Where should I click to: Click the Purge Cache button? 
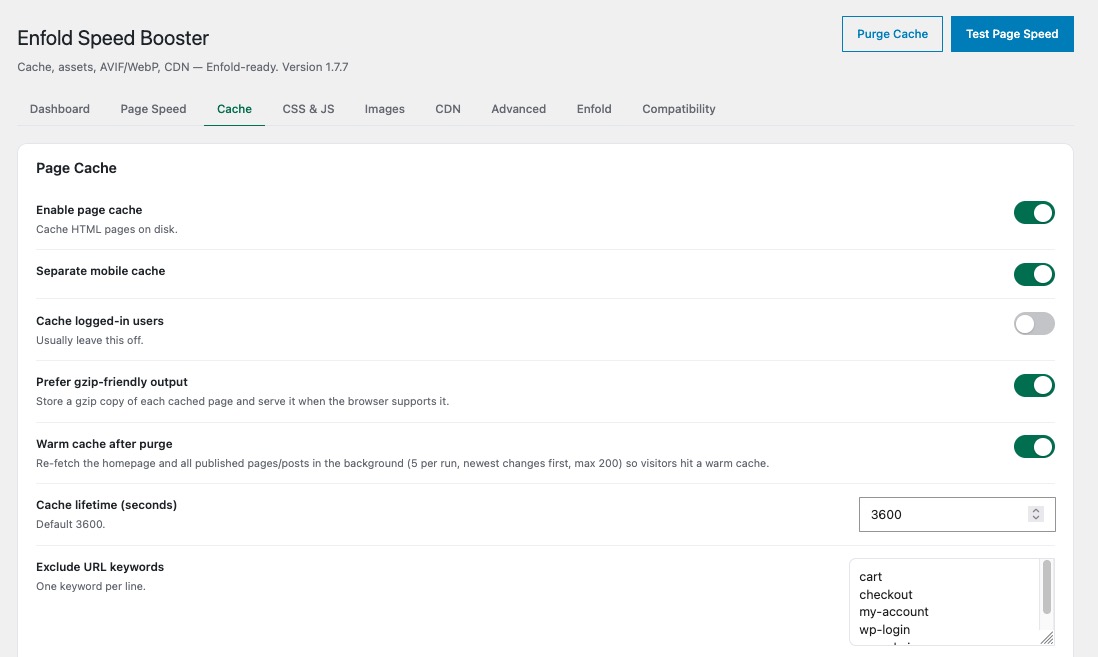892,34
